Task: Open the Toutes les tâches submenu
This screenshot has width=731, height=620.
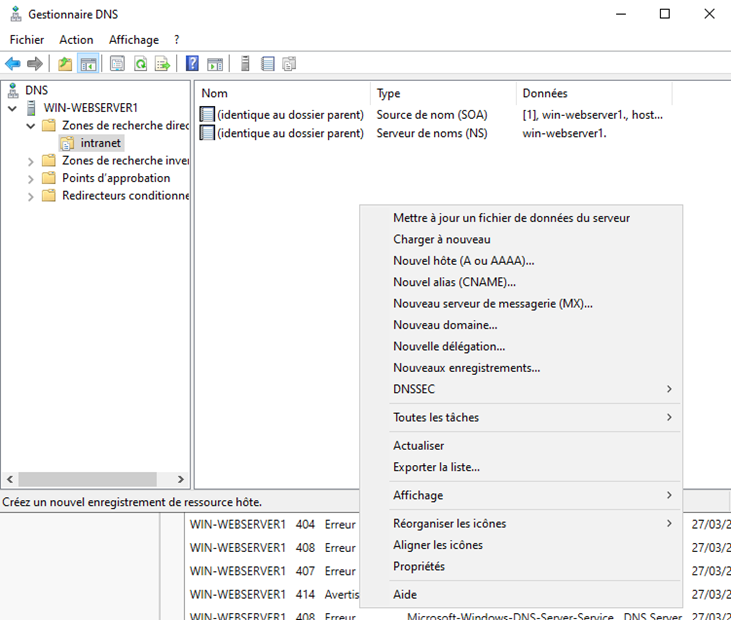Action: [x=521, y=417]
